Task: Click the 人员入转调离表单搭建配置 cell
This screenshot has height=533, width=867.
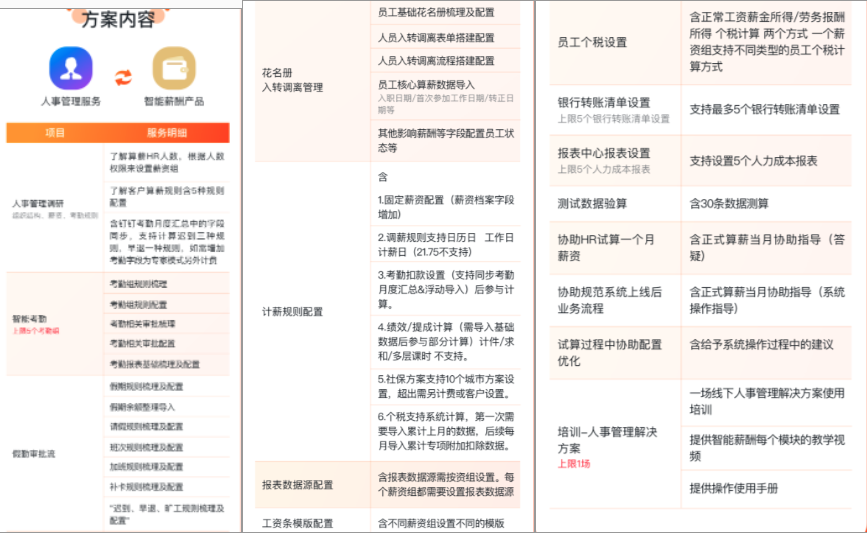Action: tap(436, 38)
